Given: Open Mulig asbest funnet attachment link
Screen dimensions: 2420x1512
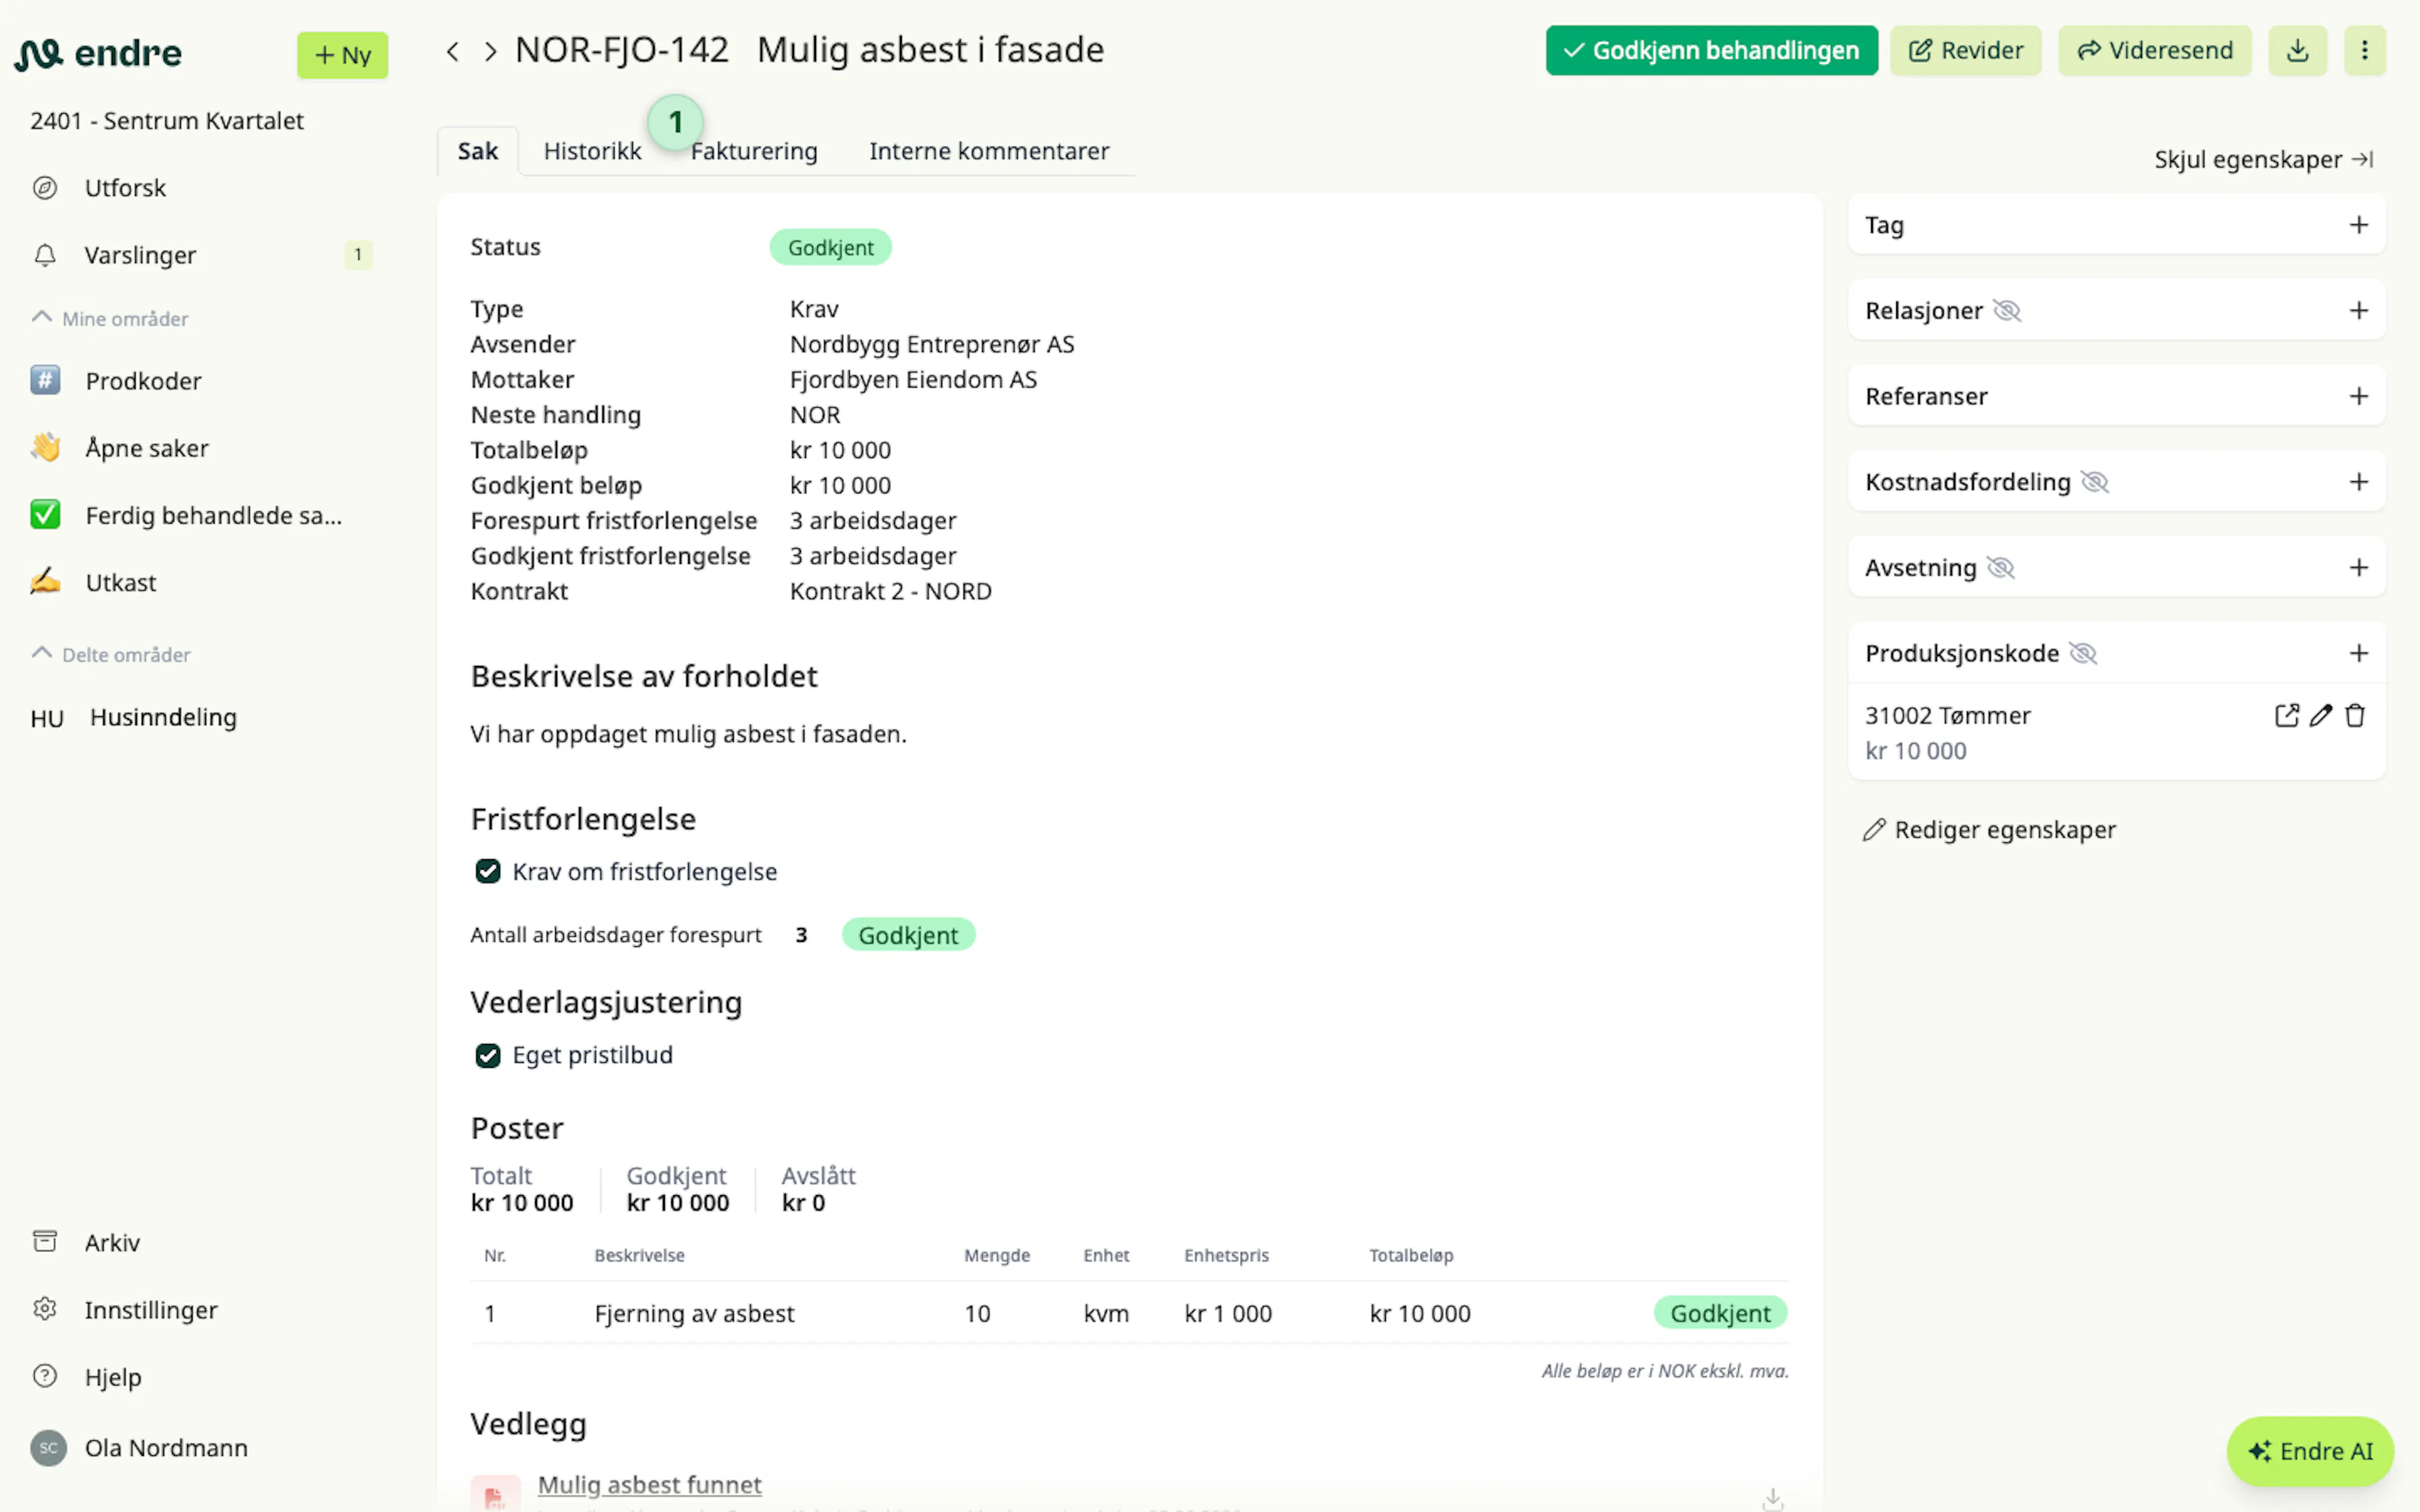Looking at the screenshot, I should (x=650, y=1485).
